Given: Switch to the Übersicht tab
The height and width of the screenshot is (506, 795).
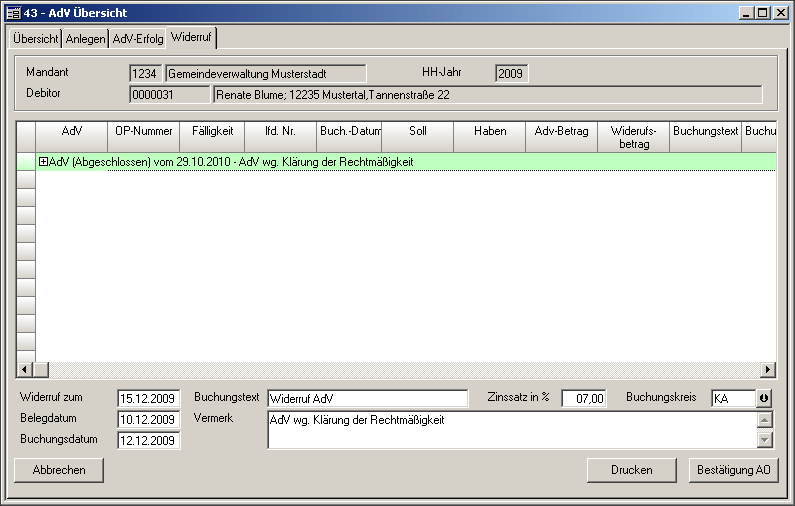Looking at the screenshot, I should 35,38.
